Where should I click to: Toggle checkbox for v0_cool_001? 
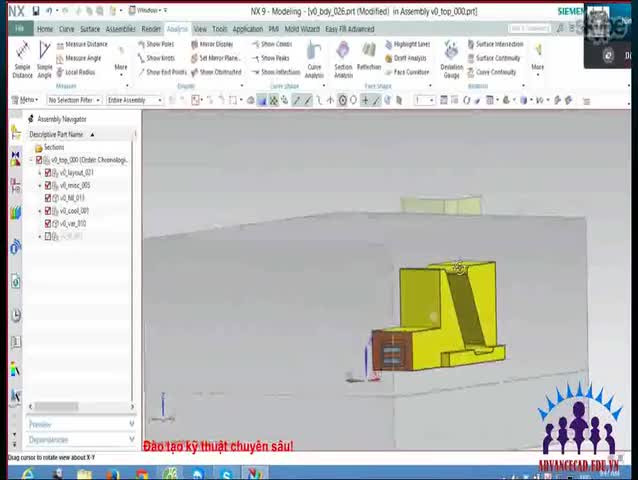pos(48,211)
